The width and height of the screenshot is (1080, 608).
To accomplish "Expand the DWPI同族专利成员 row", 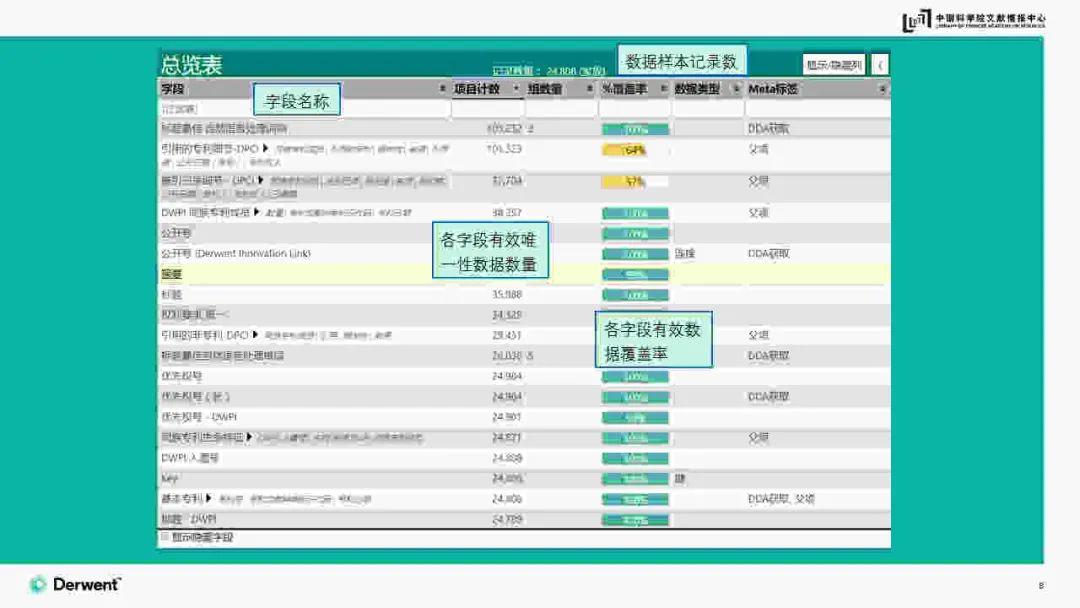I will (x=258, y=211).
